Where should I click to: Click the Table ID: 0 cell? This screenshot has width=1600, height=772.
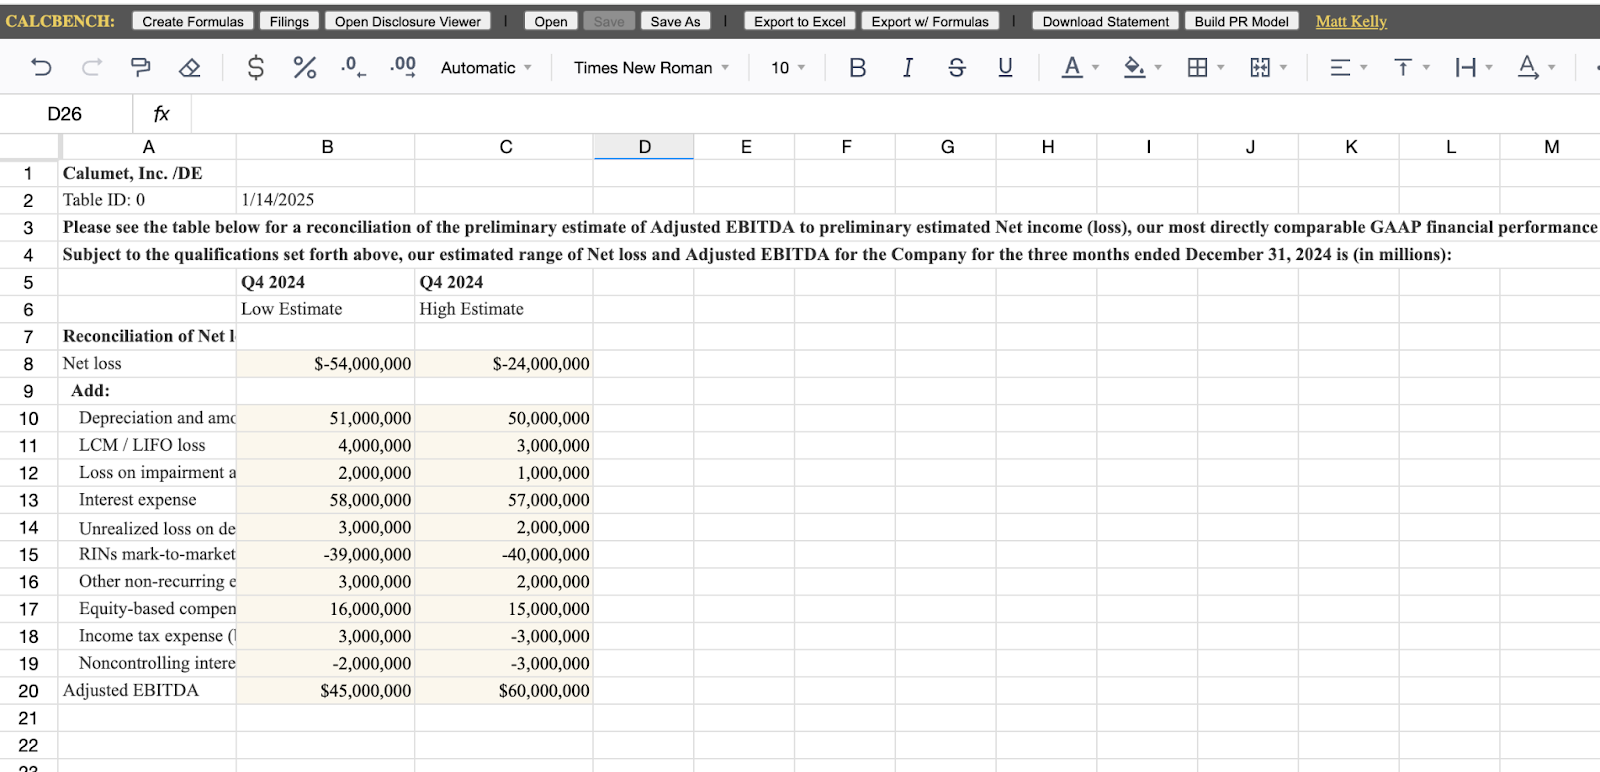pos(148,200)
